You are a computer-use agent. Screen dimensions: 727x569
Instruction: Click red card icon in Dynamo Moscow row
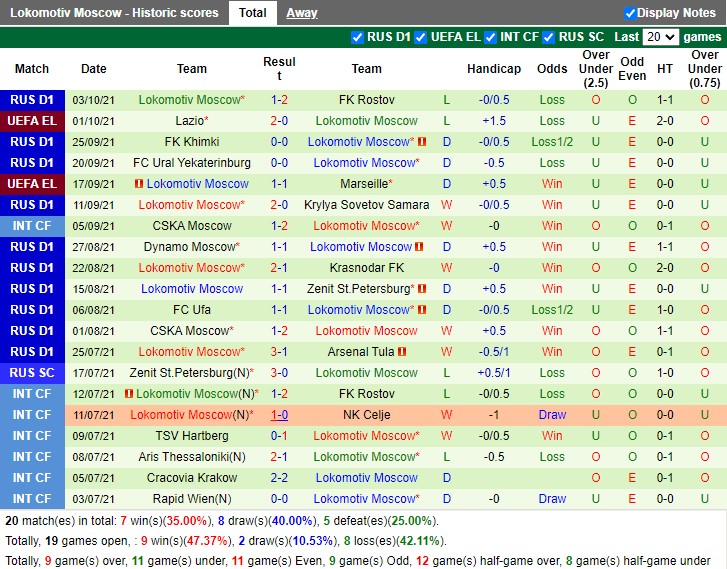click(419, 247)
